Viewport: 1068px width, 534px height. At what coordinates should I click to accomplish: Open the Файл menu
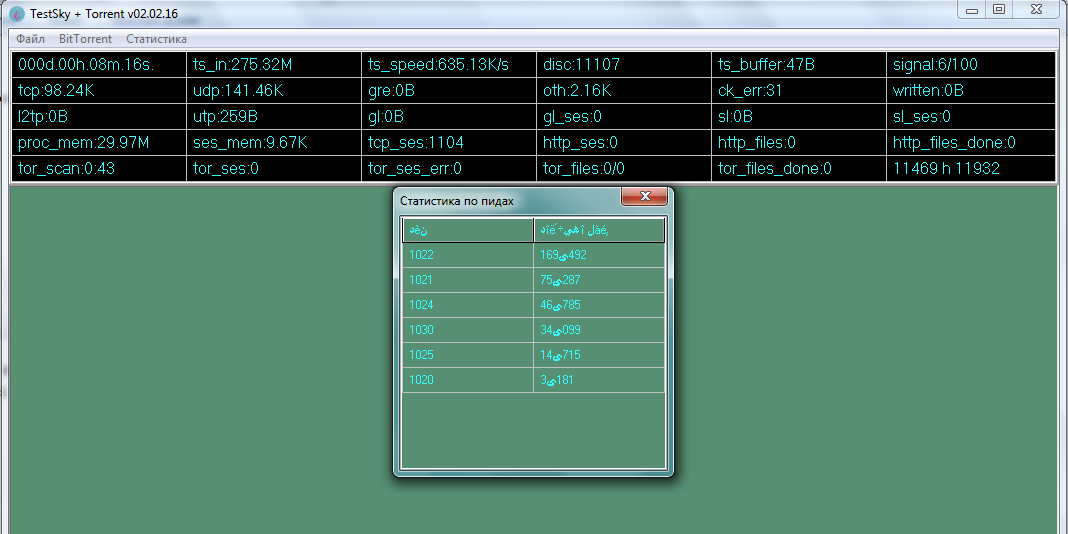click(x=30, y=39)
